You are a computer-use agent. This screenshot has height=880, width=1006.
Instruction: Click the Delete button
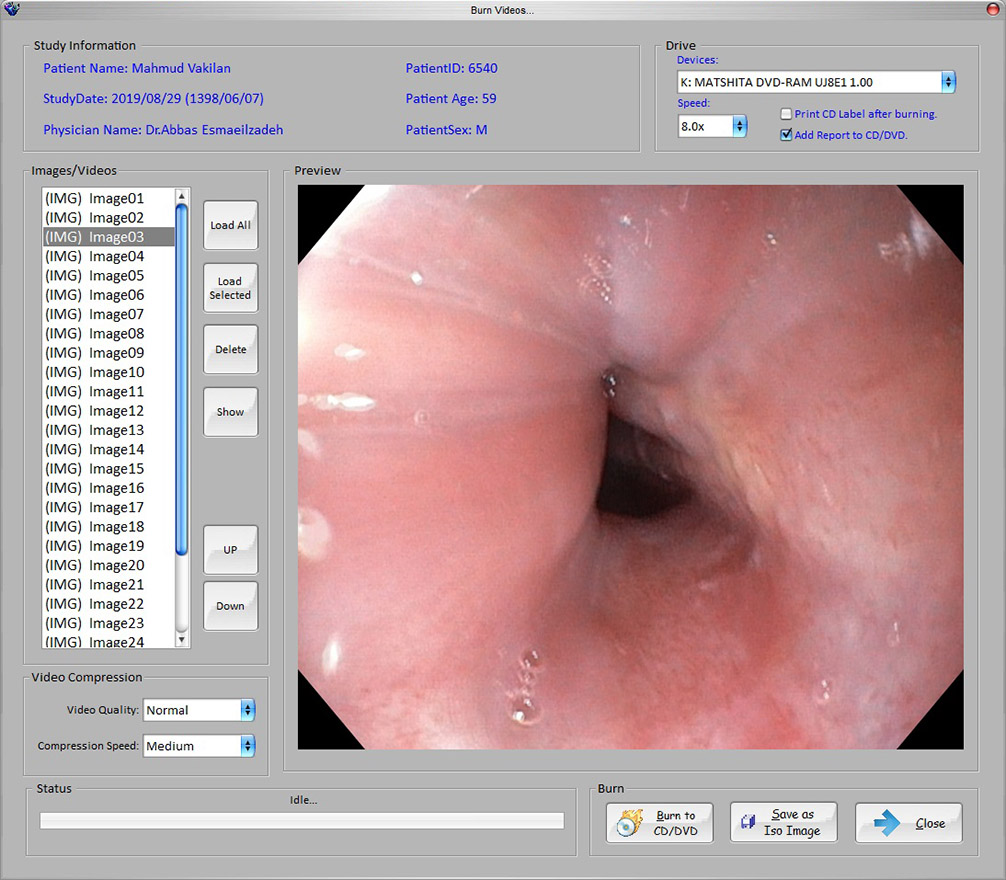(230, 350)
